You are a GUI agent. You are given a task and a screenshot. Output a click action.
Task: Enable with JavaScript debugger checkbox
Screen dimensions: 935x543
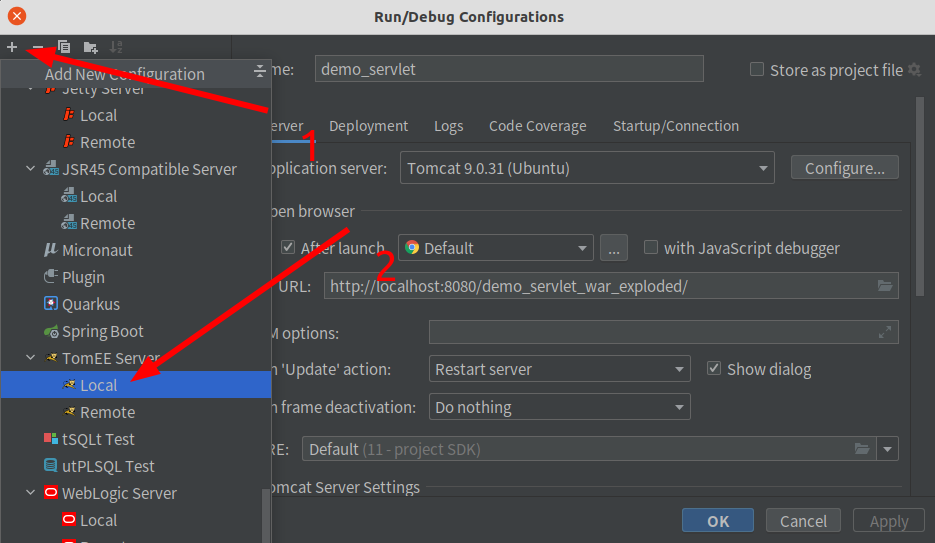(651, 247)
